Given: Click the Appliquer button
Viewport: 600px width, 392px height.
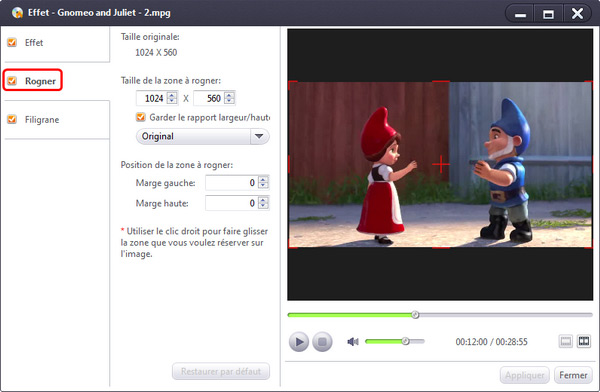Looking at the screenshot, I should pos(525,375).
